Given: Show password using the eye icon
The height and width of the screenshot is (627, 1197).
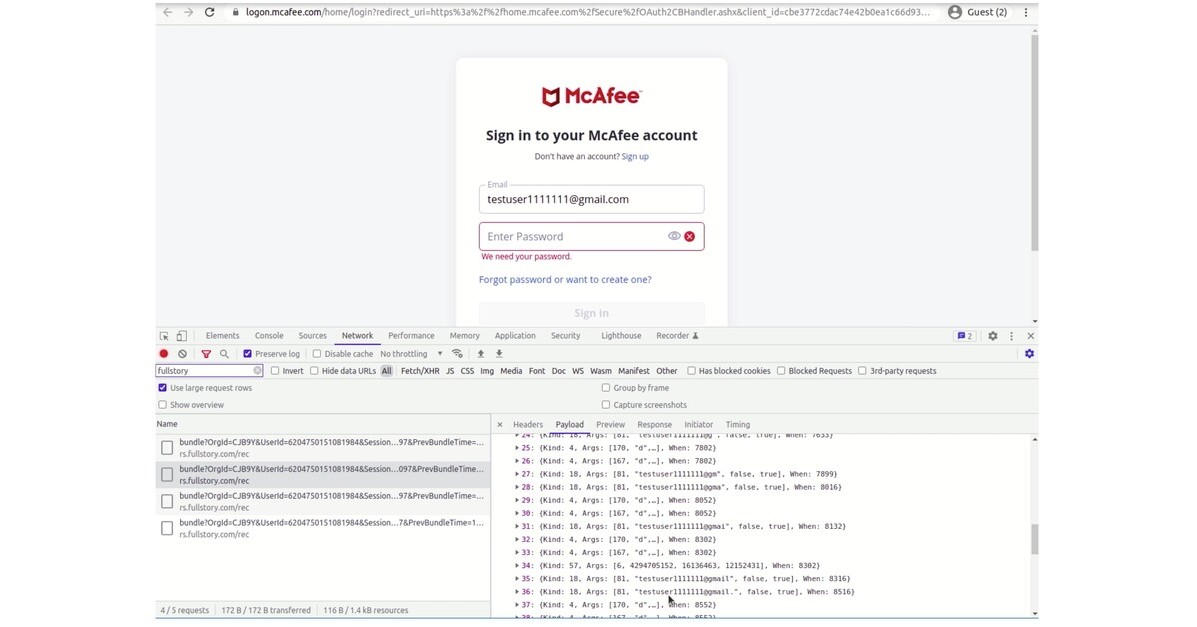Looking at the screenshot, I should 674,236.
